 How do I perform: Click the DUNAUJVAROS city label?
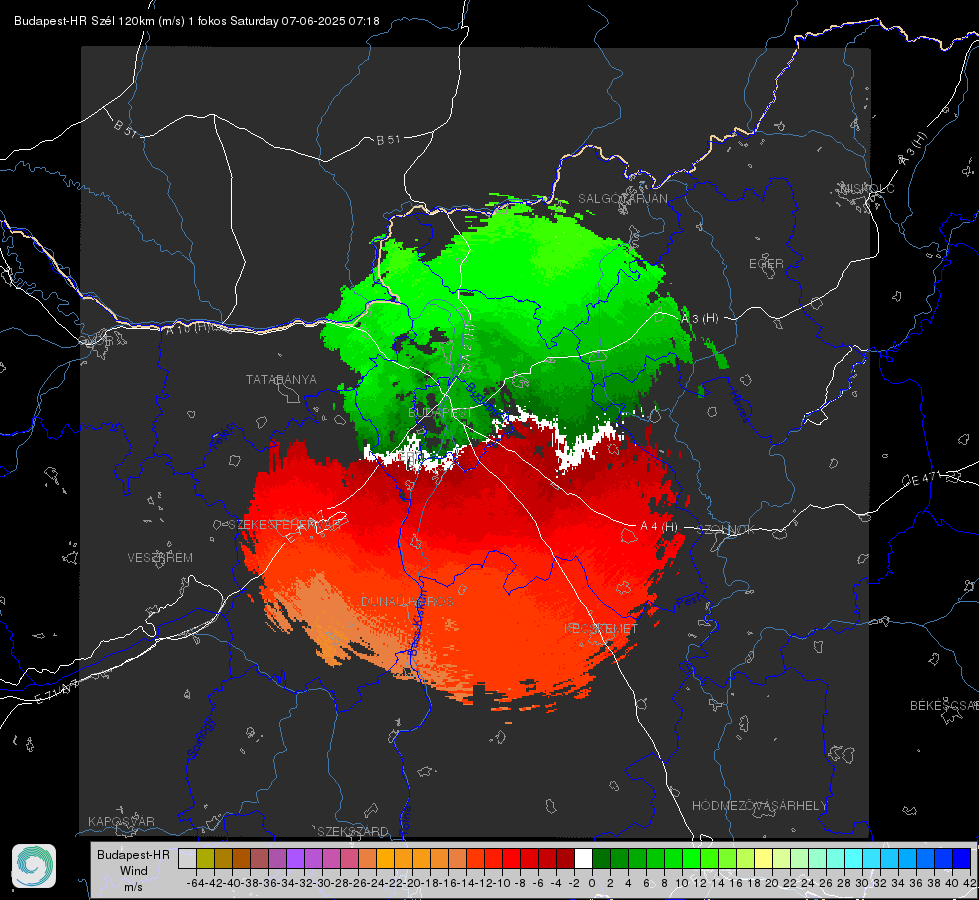pyautogui.click(x=407, y=601)
